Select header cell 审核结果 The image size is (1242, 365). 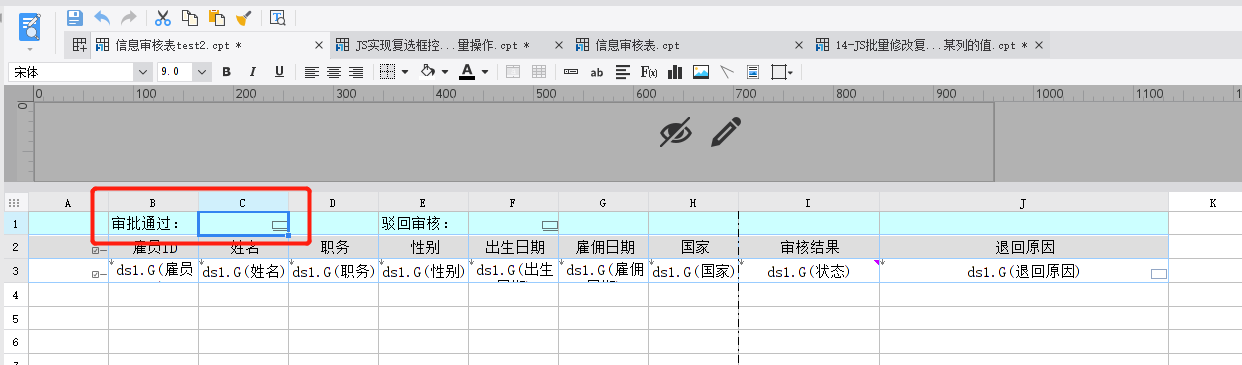pos(809,247)
